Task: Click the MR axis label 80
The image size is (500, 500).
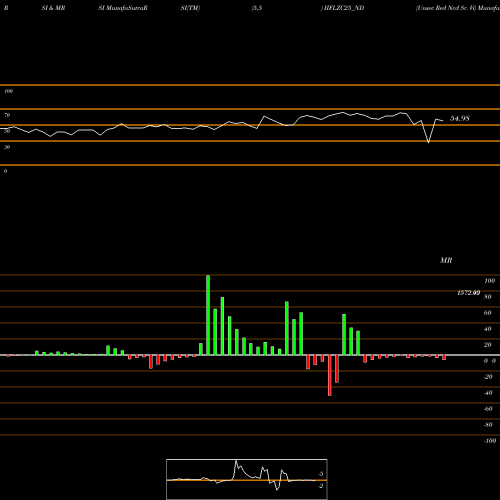Action: tap(488, 297)
